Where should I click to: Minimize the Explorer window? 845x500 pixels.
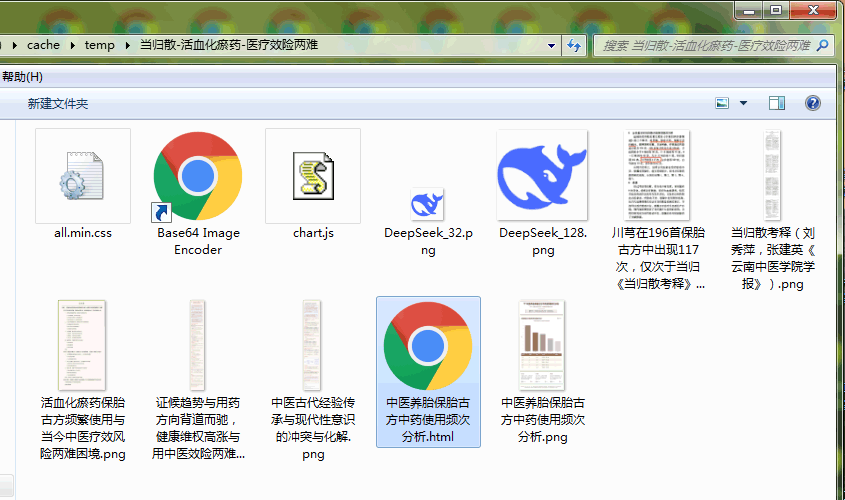[749, 10]
